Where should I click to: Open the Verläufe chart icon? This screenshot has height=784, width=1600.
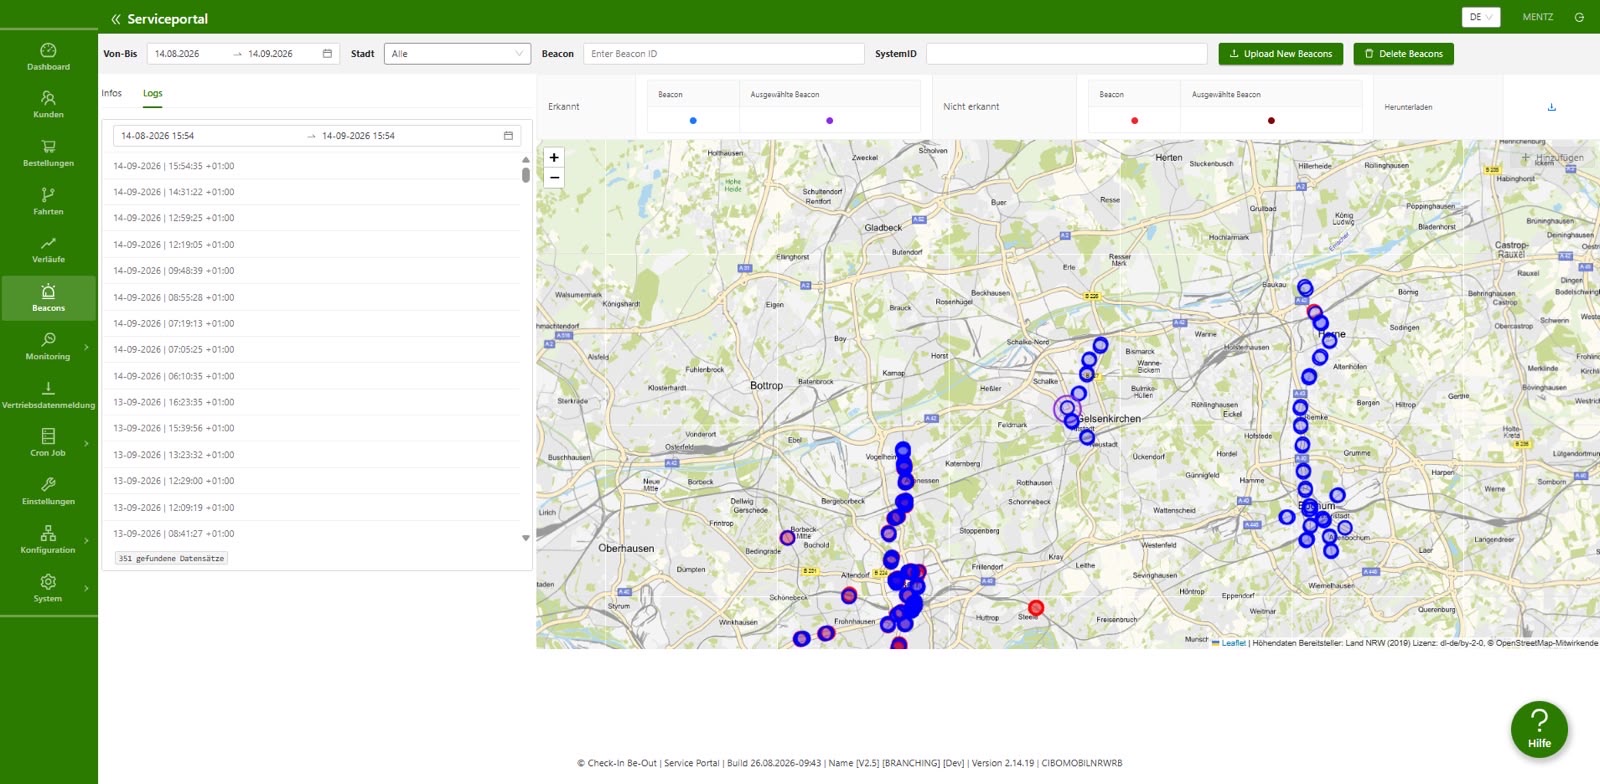(48, 243)
